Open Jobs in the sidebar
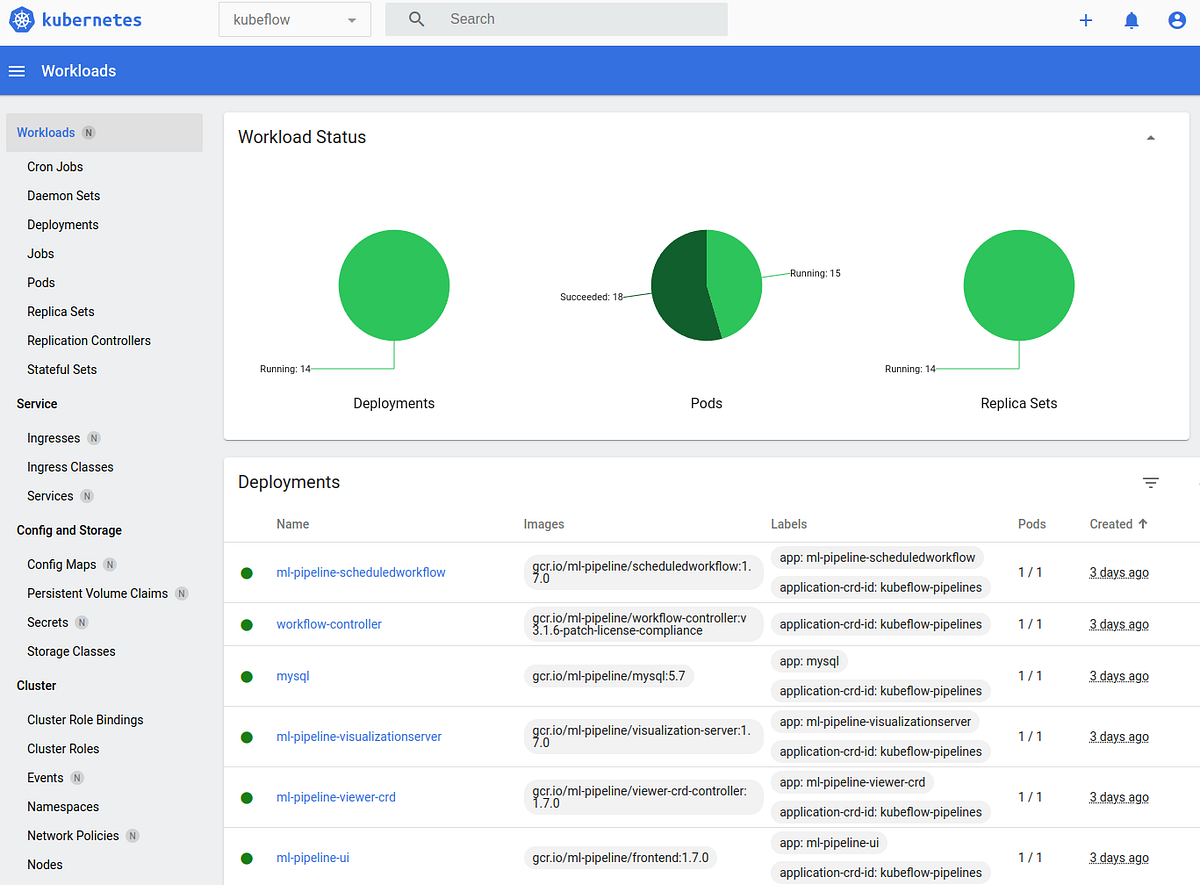This screenshot has height=885, width=1200. point(41,254)
